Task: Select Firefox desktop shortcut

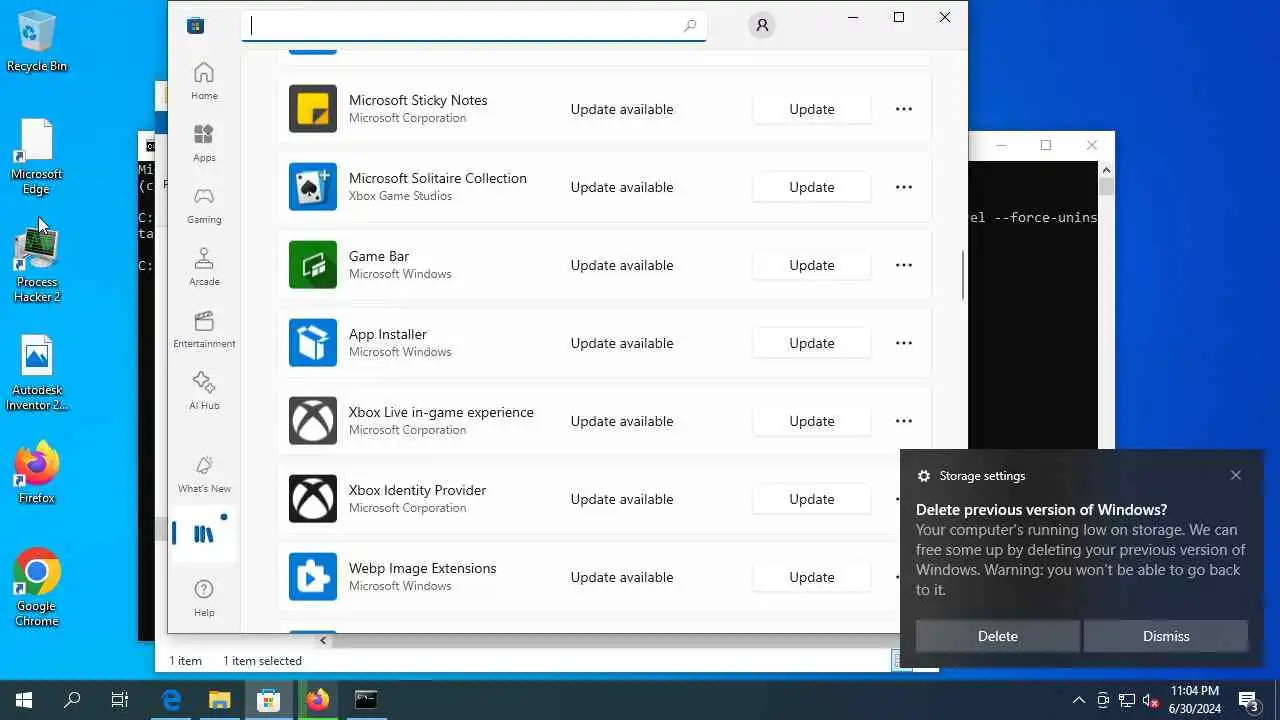Action: pos(37,473)
